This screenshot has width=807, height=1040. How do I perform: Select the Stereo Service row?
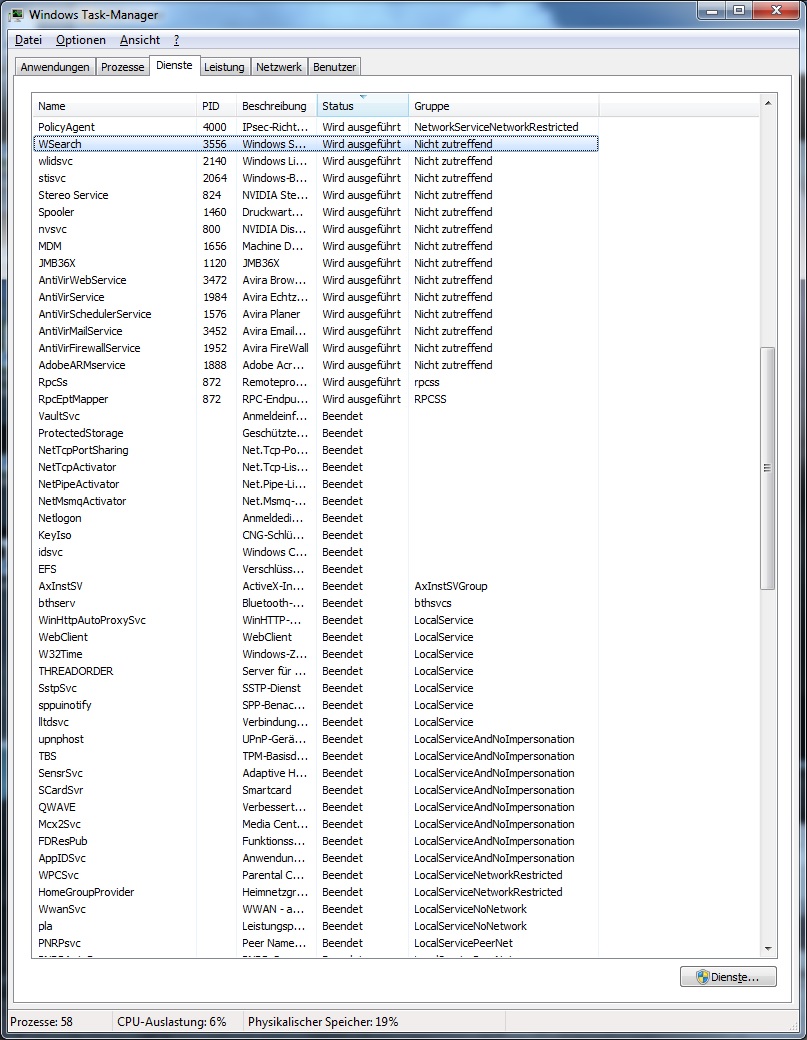(x=316, y=195)
